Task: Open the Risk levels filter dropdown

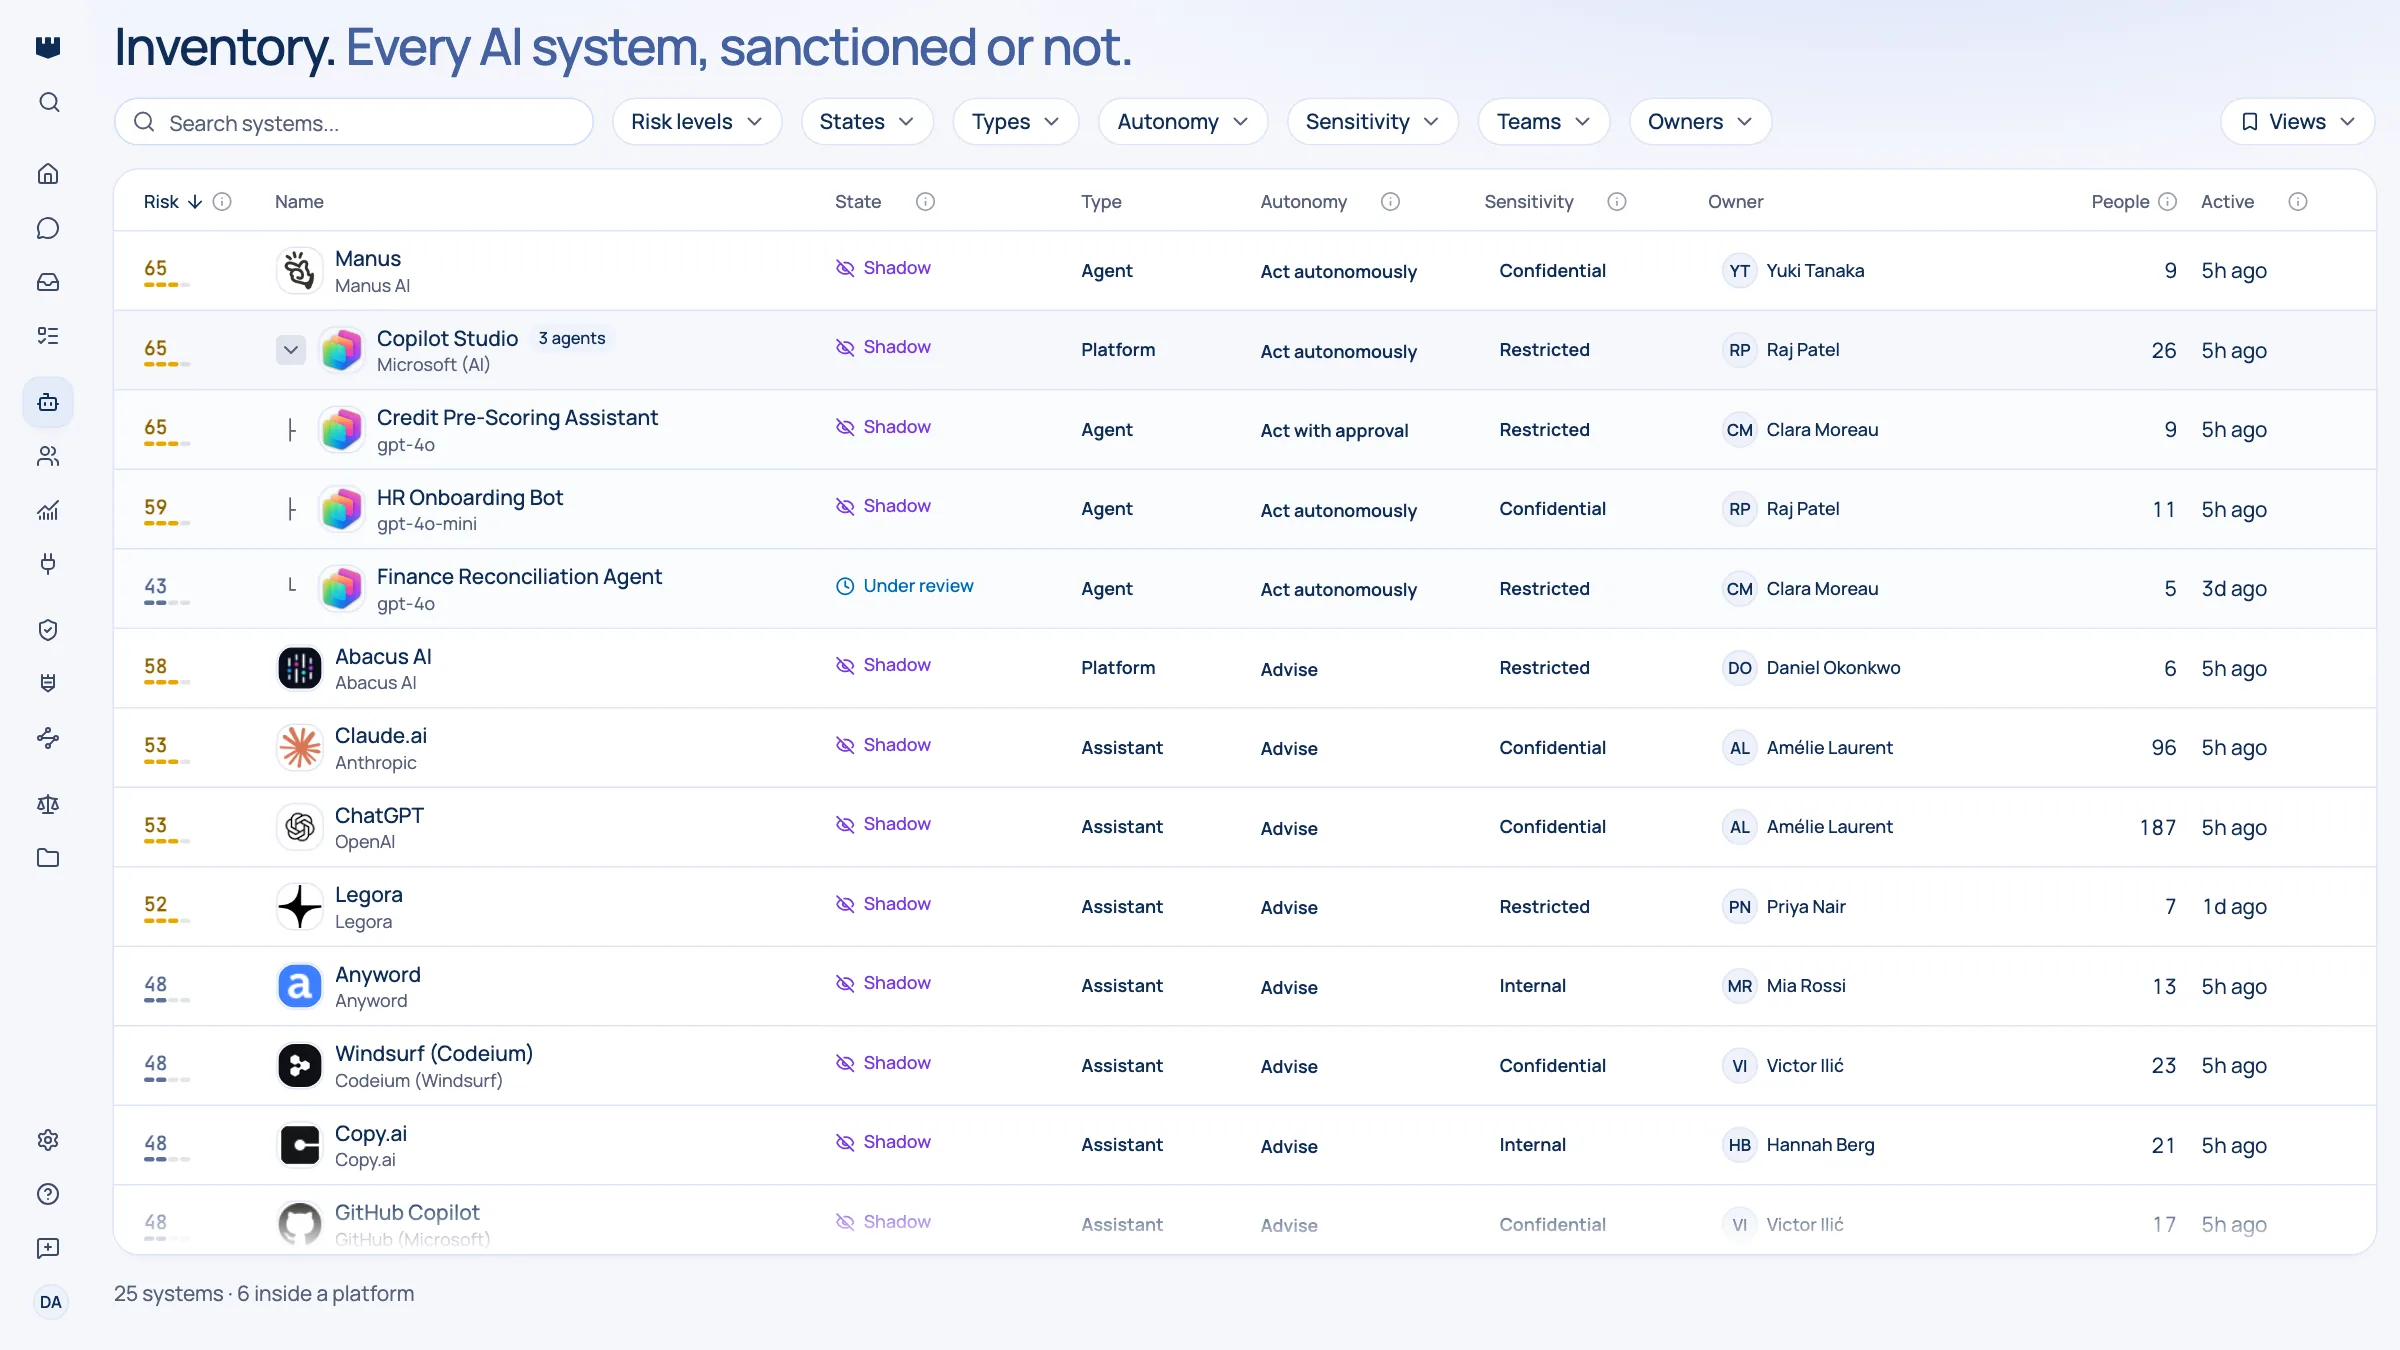Action: [697, 122]
